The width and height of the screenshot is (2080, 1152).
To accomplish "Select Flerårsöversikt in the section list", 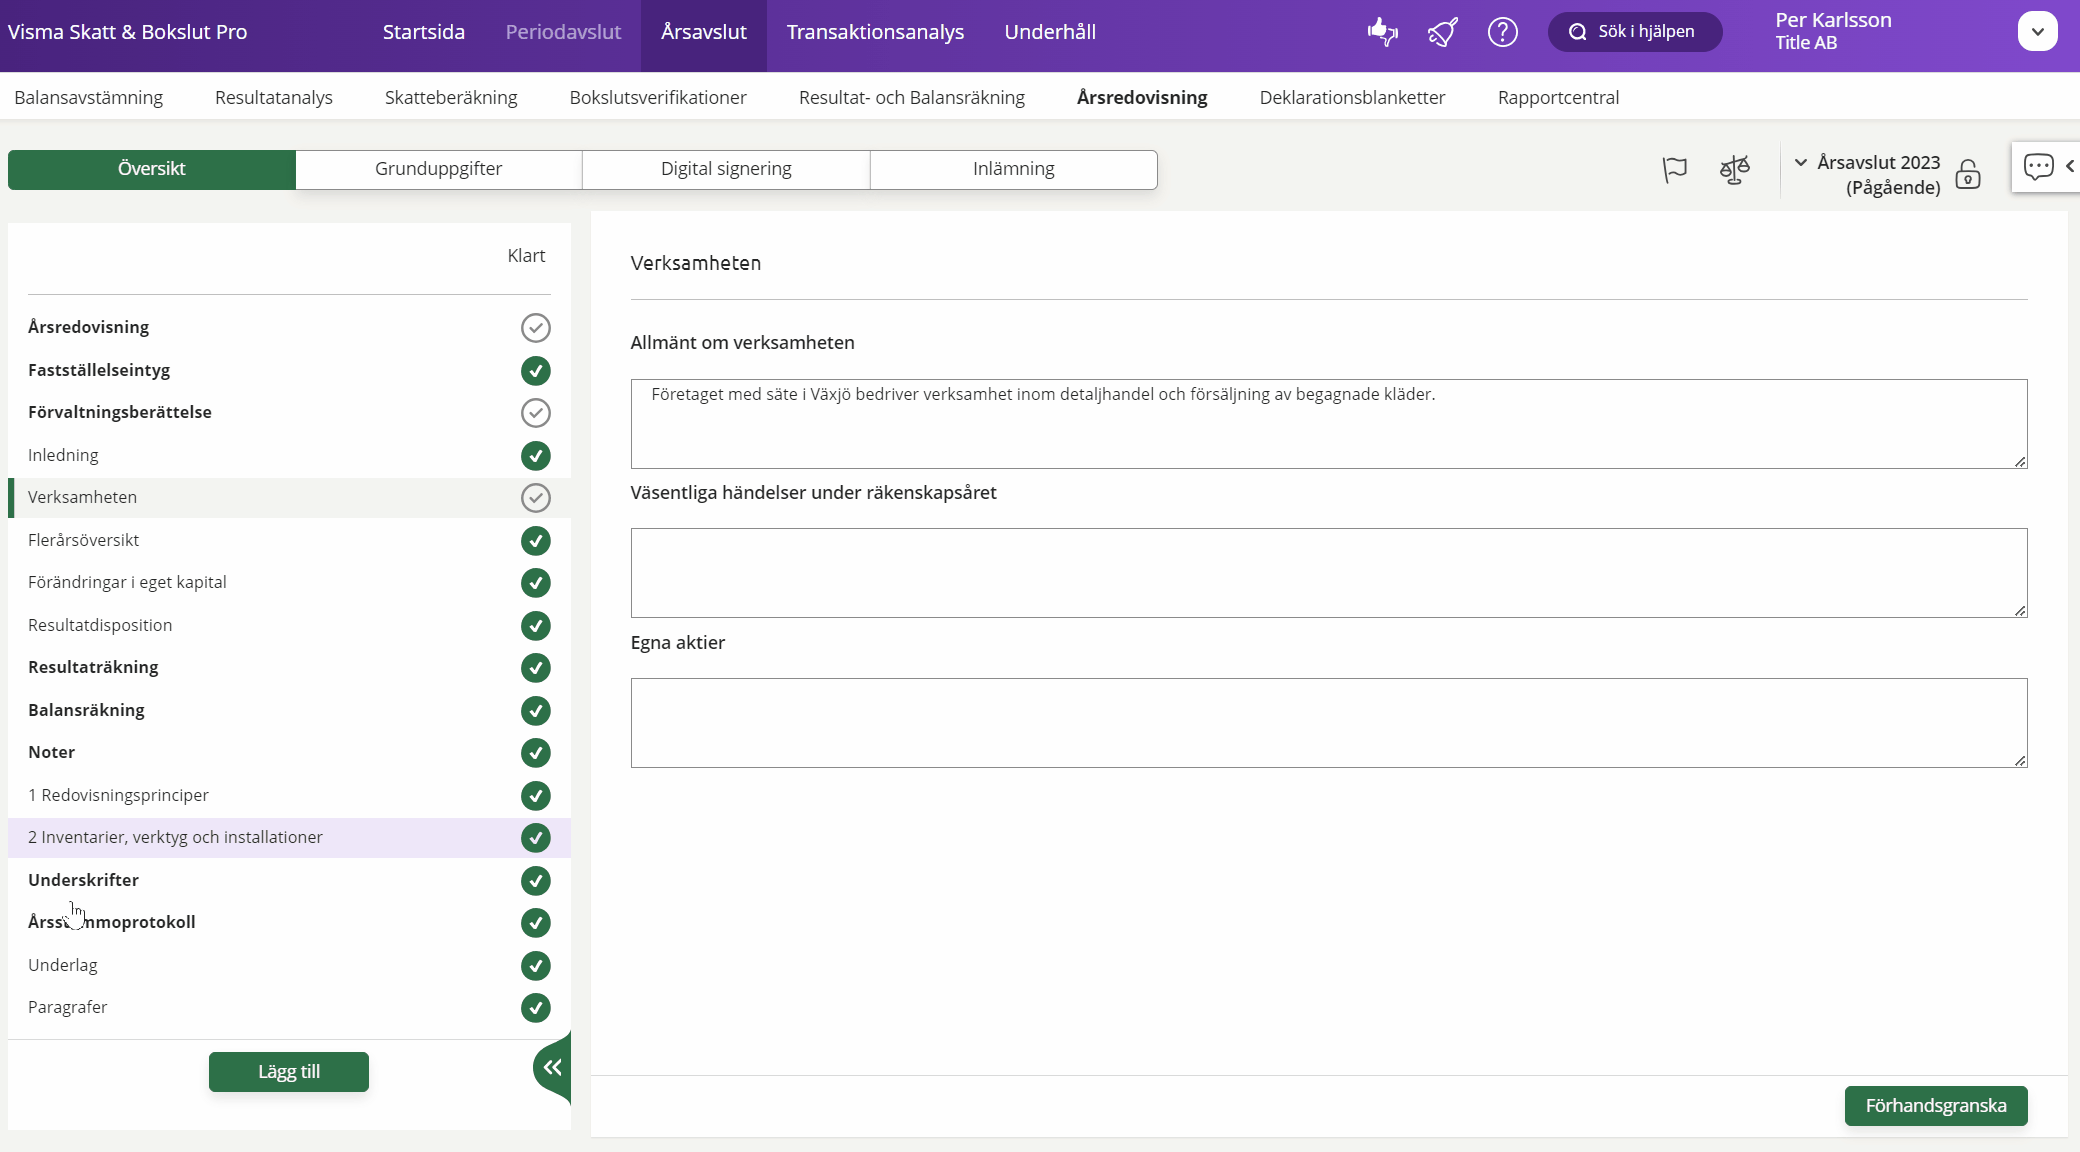I will [x=84, y=540].
